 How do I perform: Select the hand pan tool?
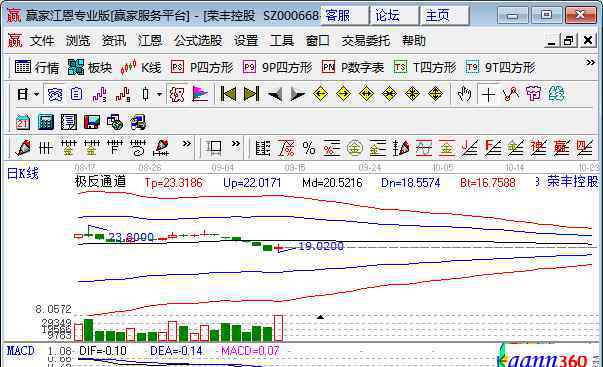coord(464,94)
